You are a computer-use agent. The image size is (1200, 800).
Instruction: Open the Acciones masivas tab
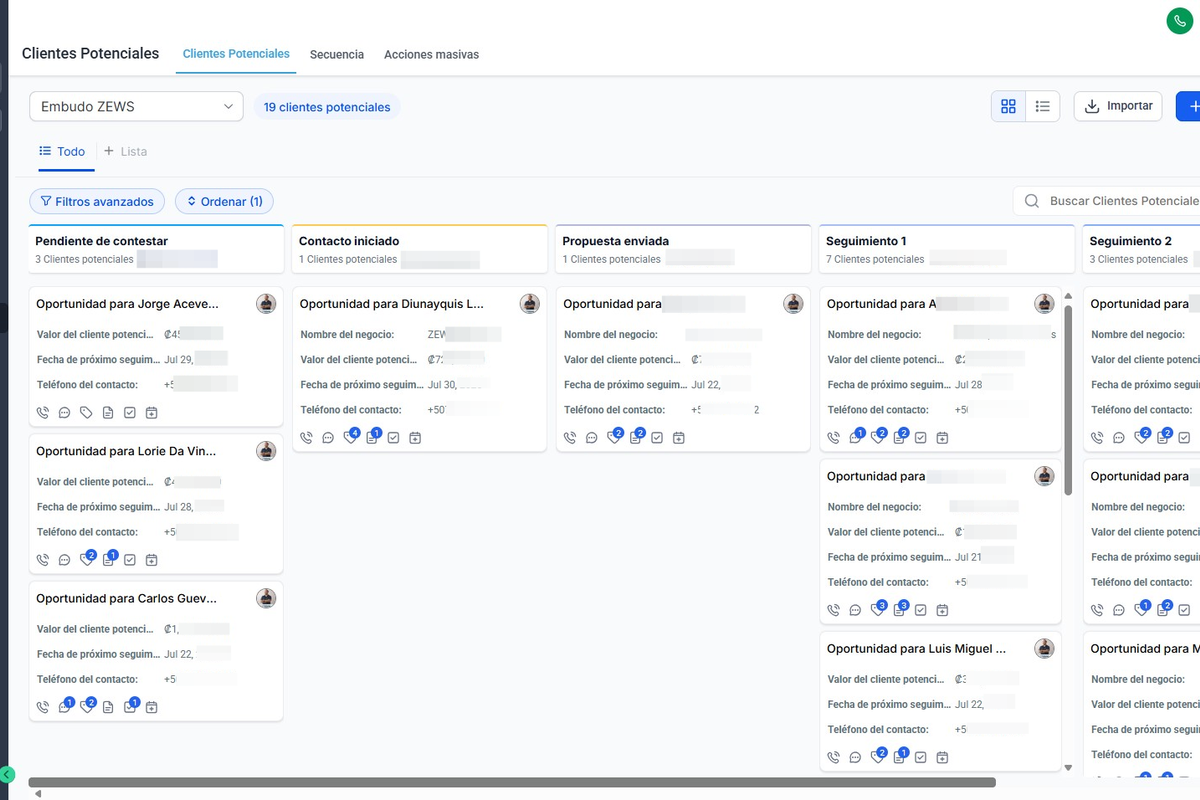431,54
